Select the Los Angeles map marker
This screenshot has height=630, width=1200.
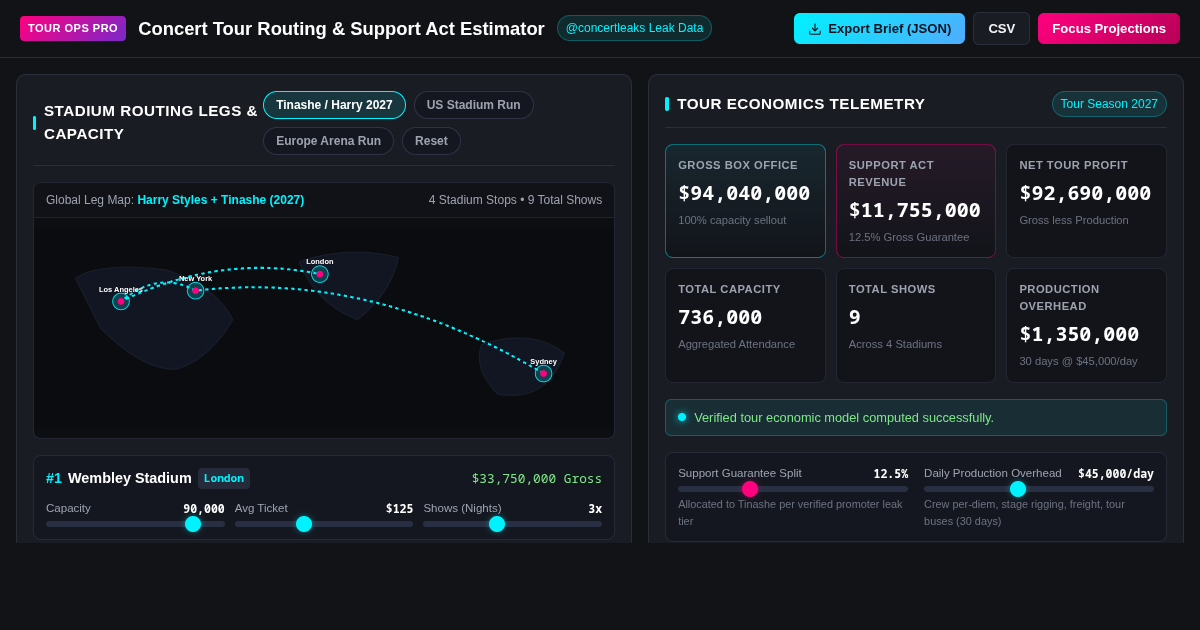(x=121, y=301)
